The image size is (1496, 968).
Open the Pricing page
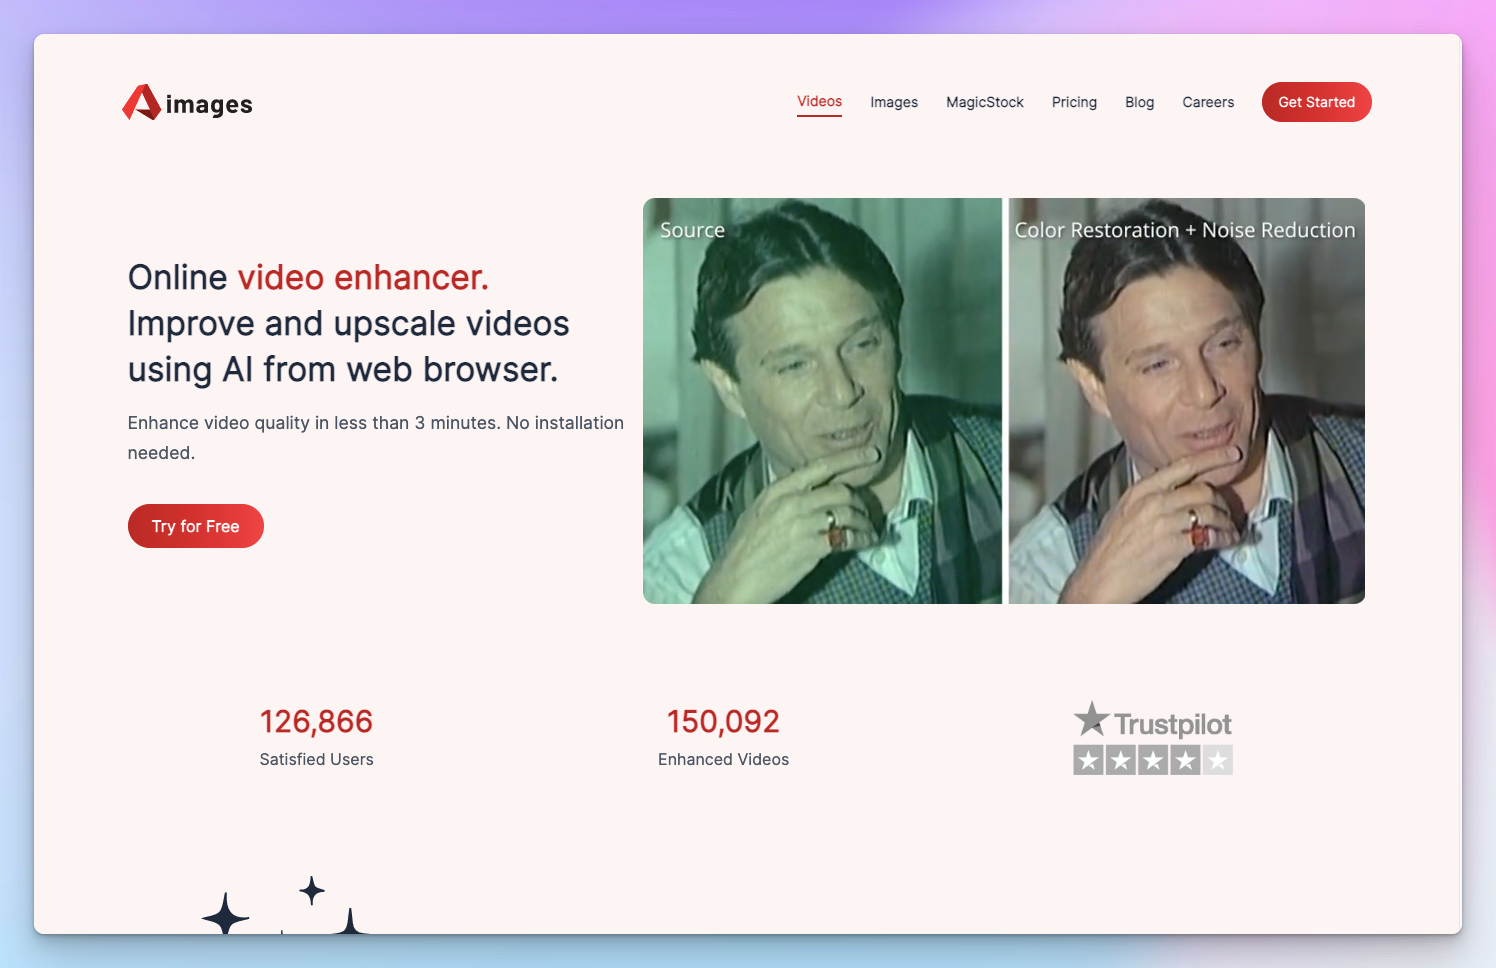click(1074, 102)
